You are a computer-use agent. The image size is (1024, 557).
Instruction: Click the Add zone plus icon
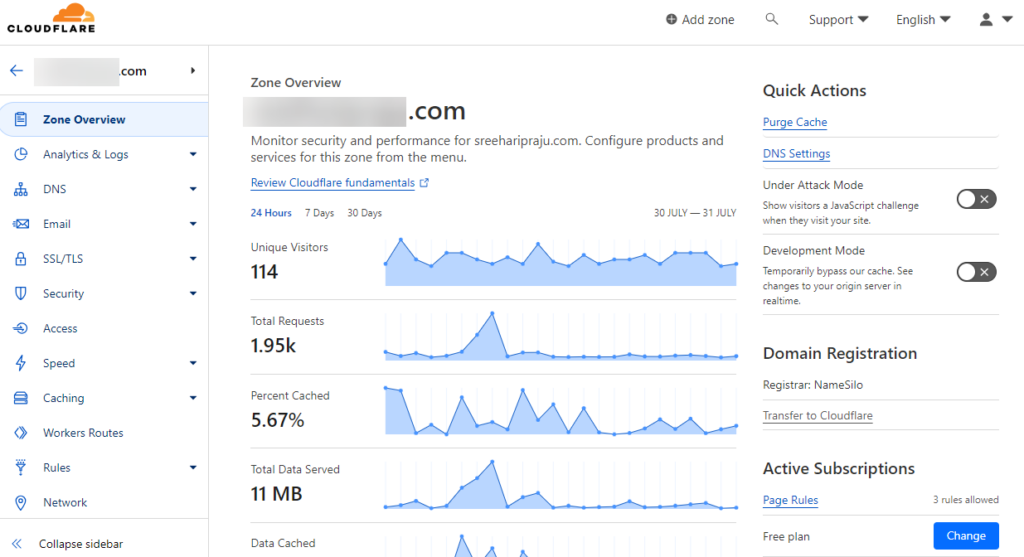click(x=671, y=20)
